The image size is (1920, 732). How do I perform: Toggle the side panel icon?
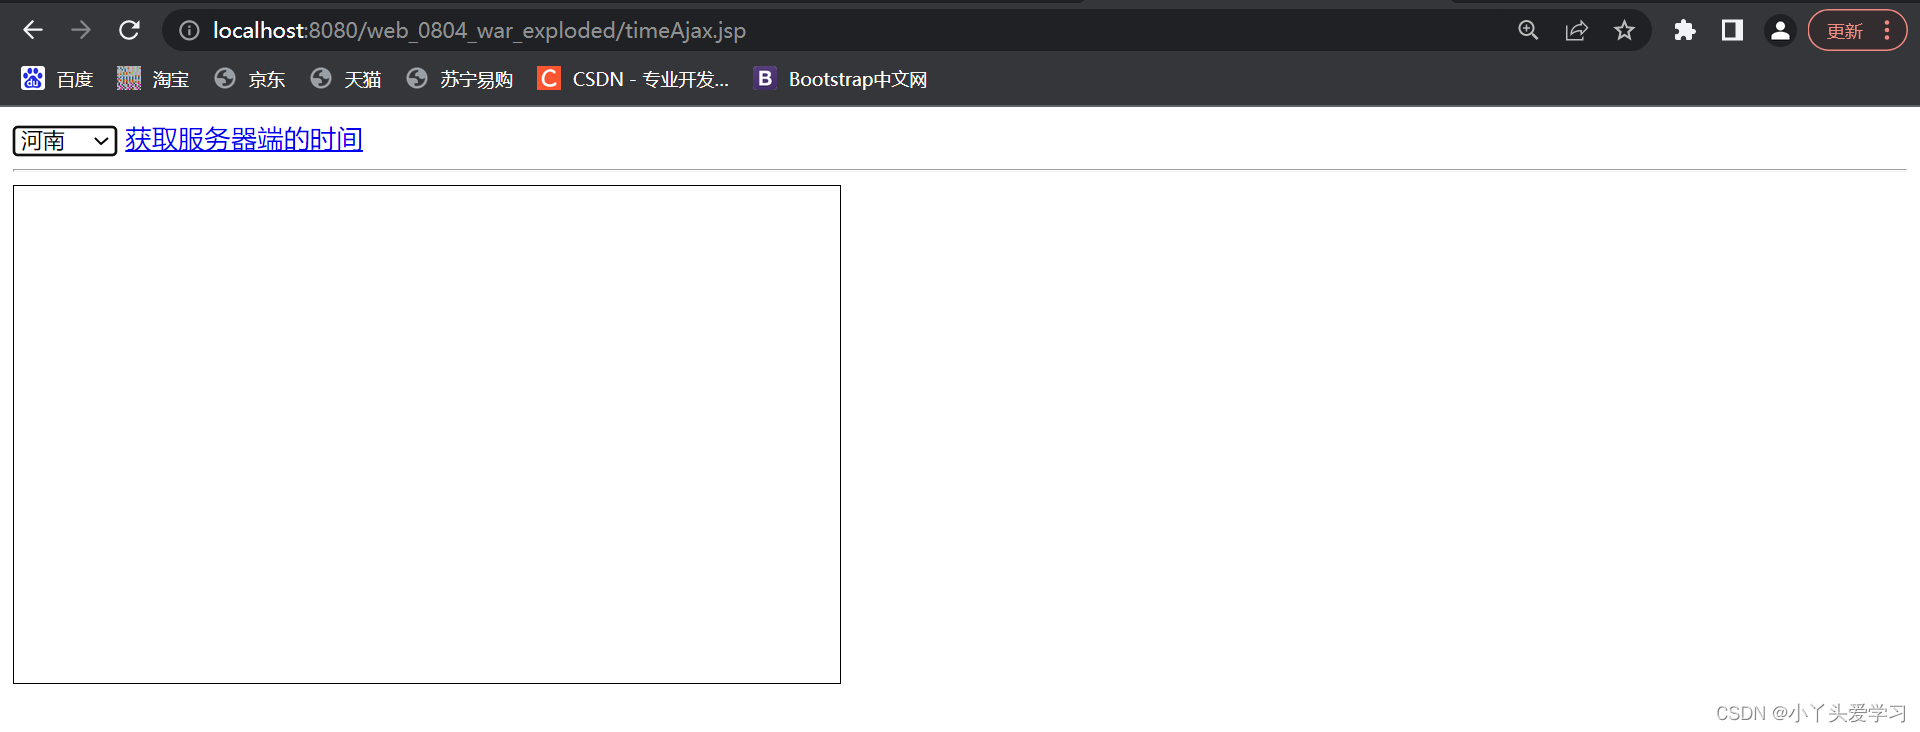pos(1732,31)
